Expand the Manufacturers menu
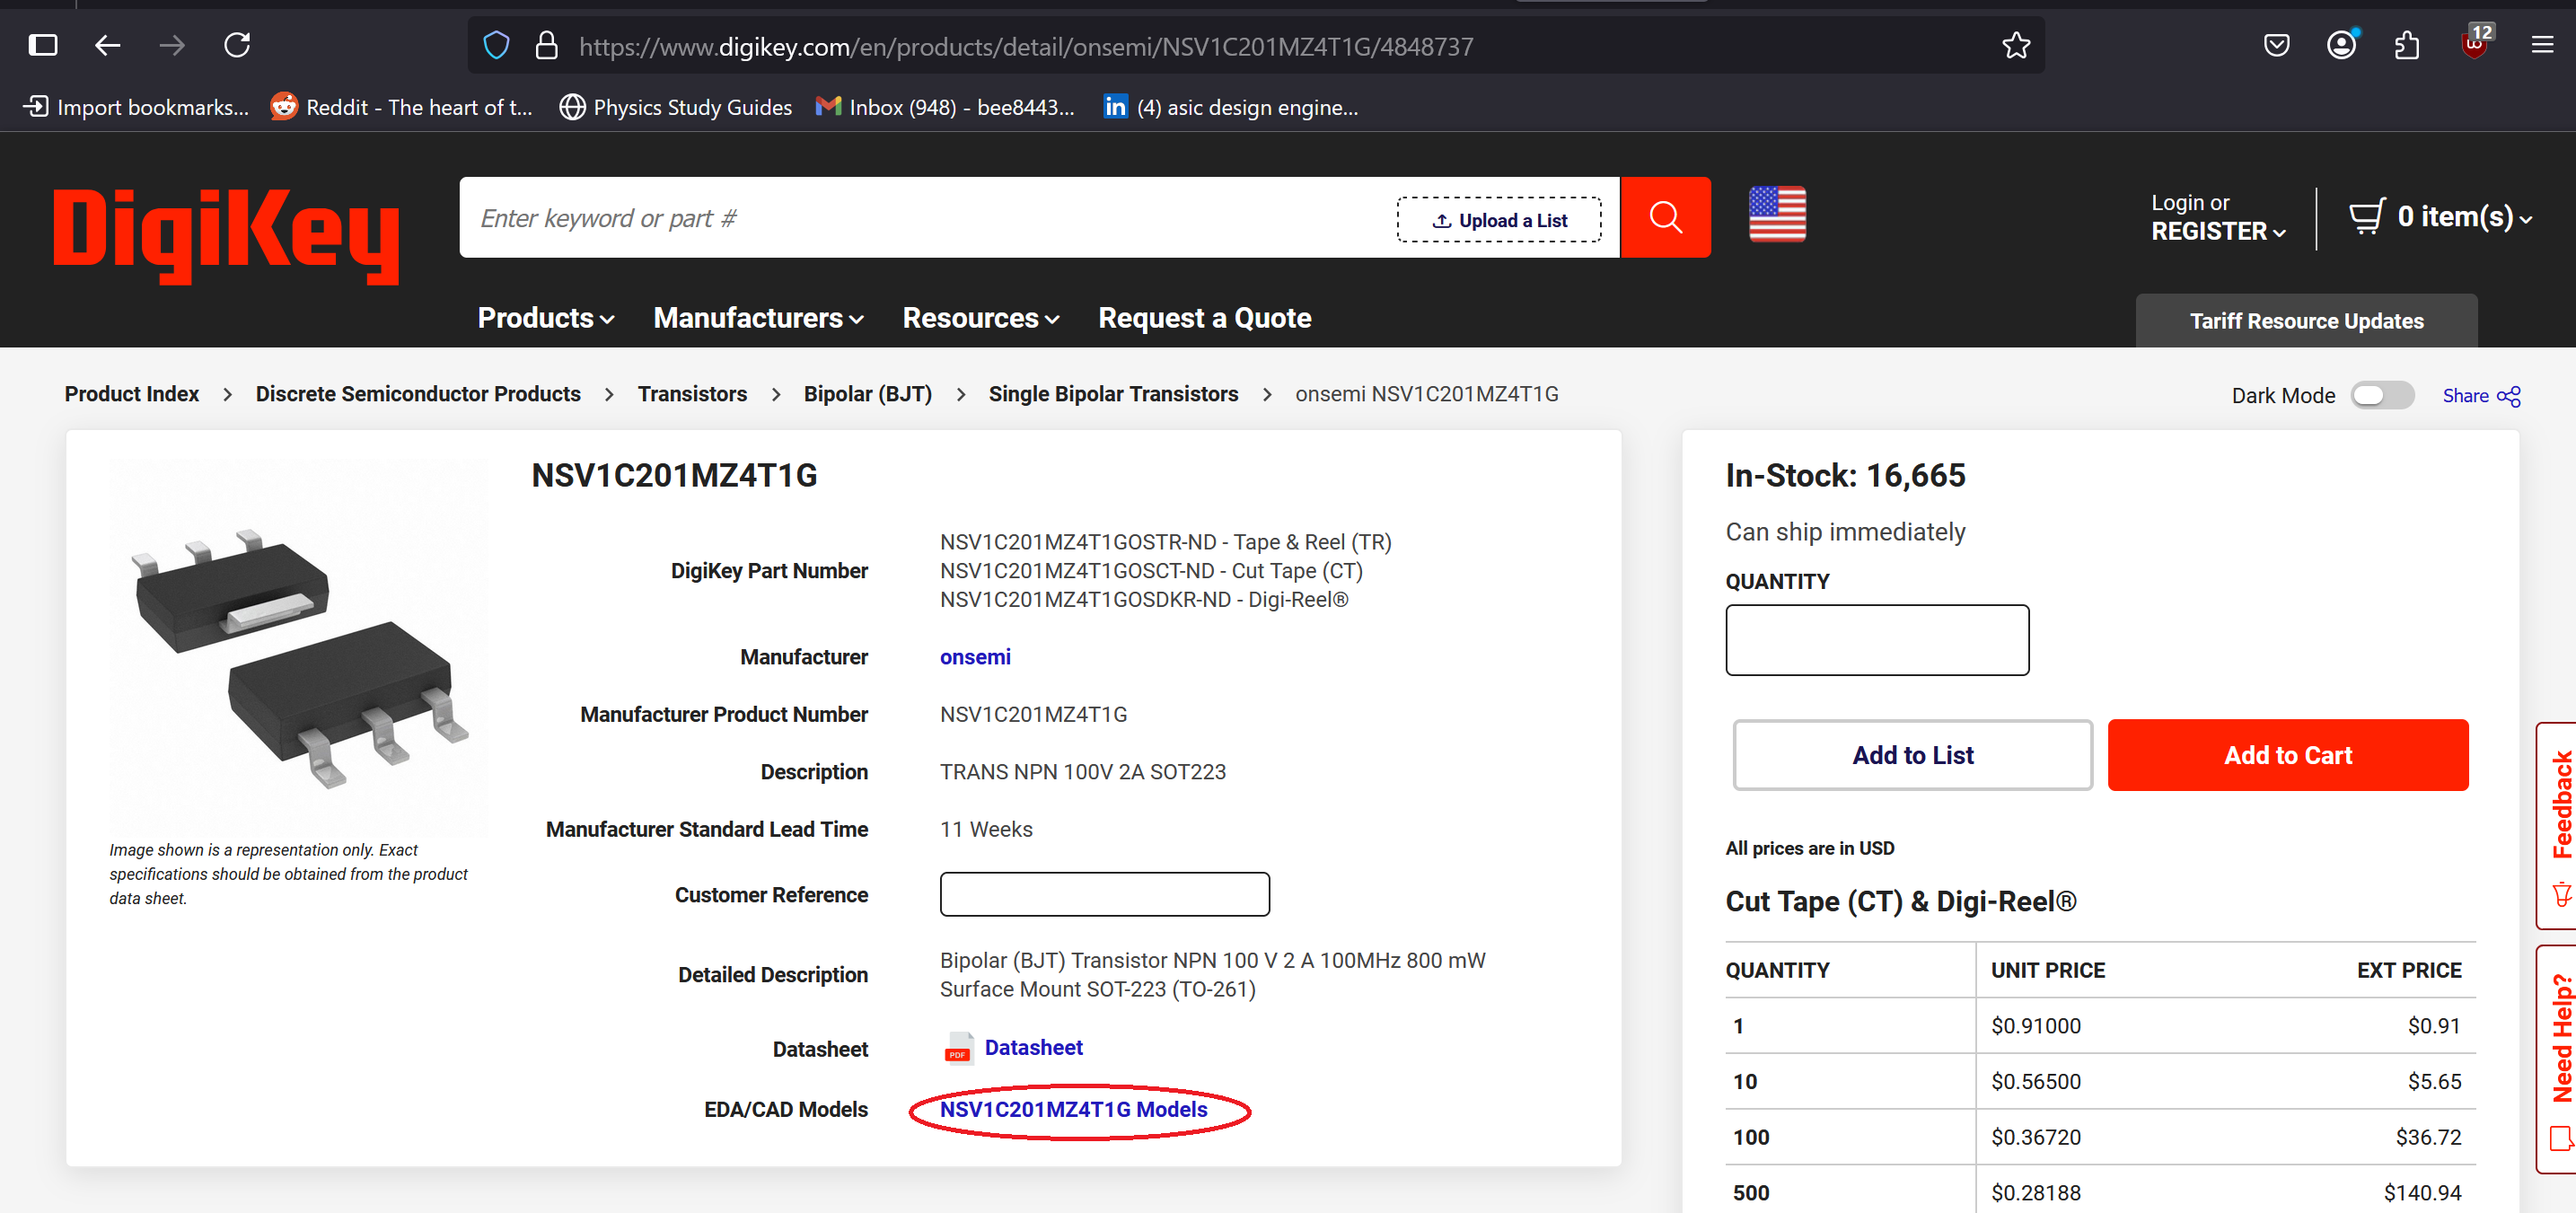 [x=758, y=318]
